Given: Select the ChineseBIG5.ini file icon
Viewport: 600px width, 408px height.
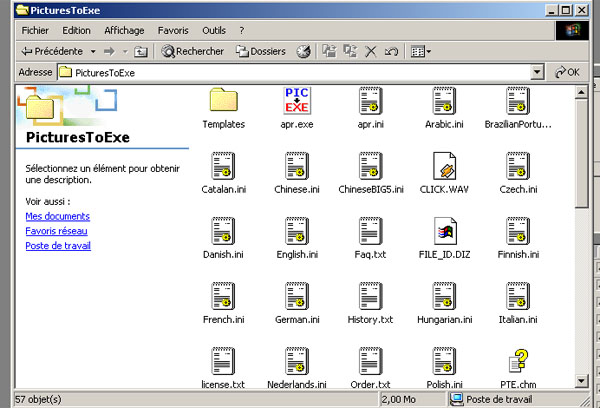Looking at the screenshot, I should coord(370,166).
